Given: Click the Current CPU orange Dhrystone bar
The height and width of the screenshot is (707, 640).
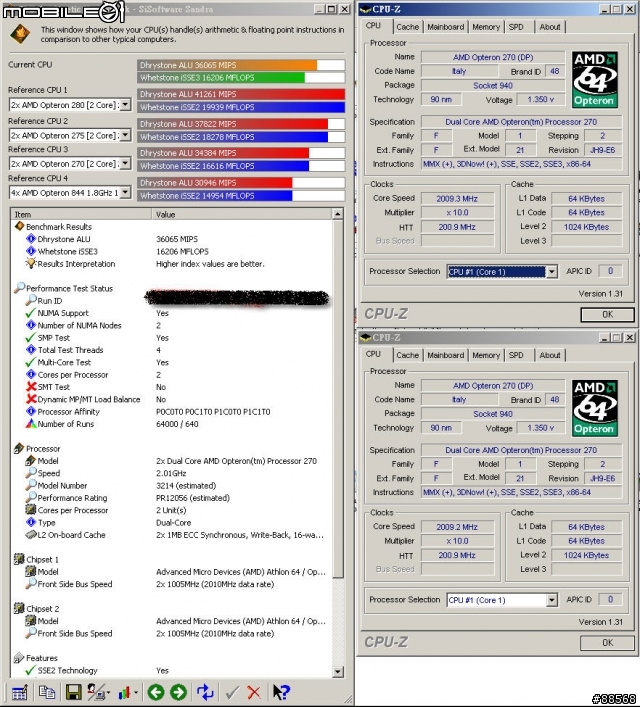Looking at the screenshot, I should 227,65.
